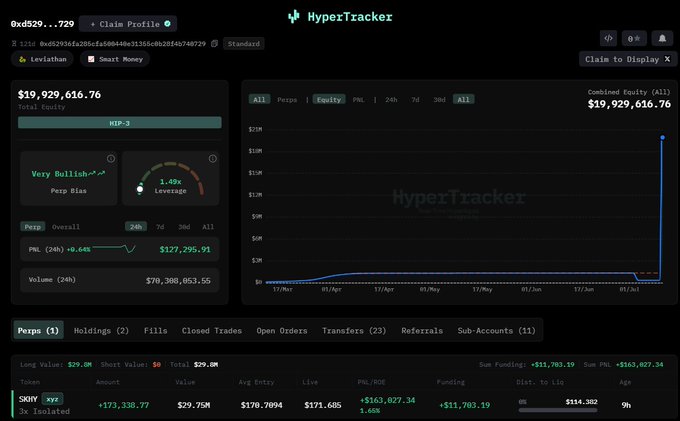Click the Claim Profile button
The image size is (680, 421).
pyautogui.click(x=128, y=24)
